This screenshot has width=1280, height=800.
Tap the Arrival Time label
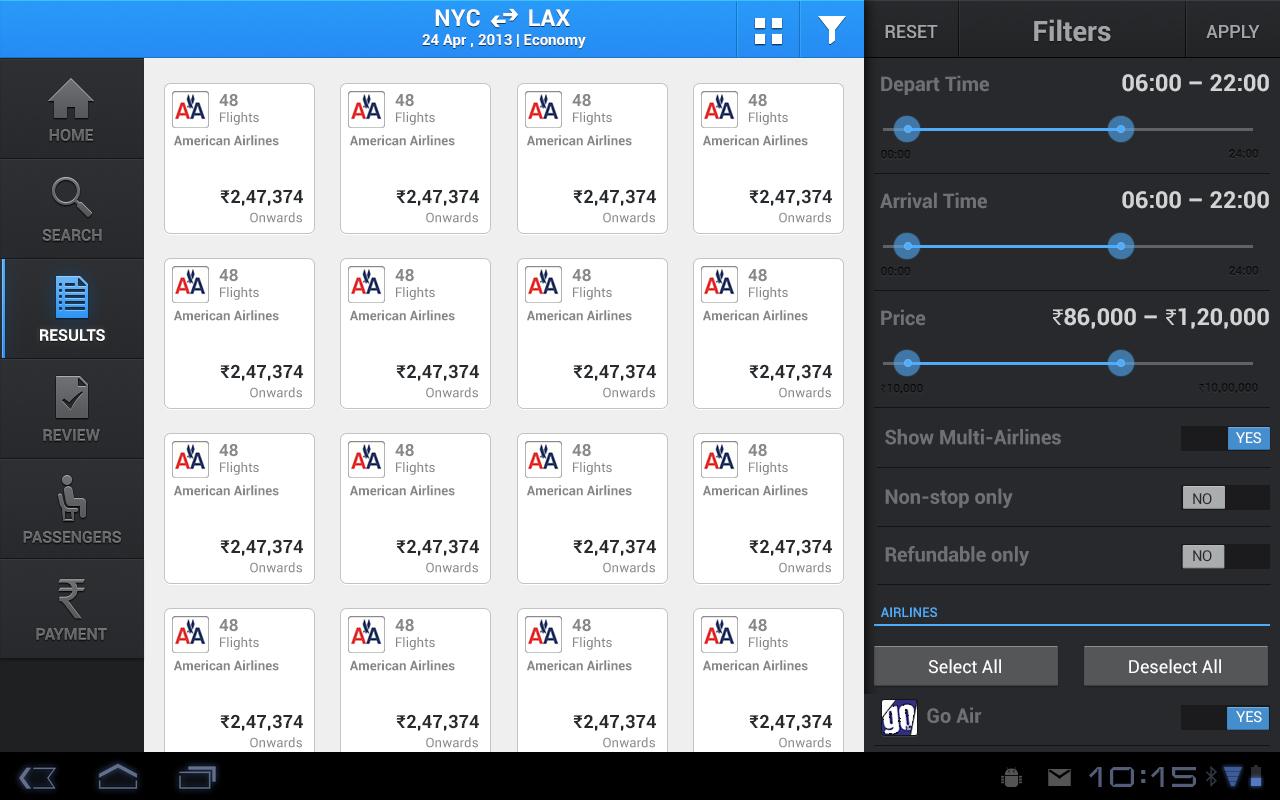pyautogui.click(x=933, y=201)
